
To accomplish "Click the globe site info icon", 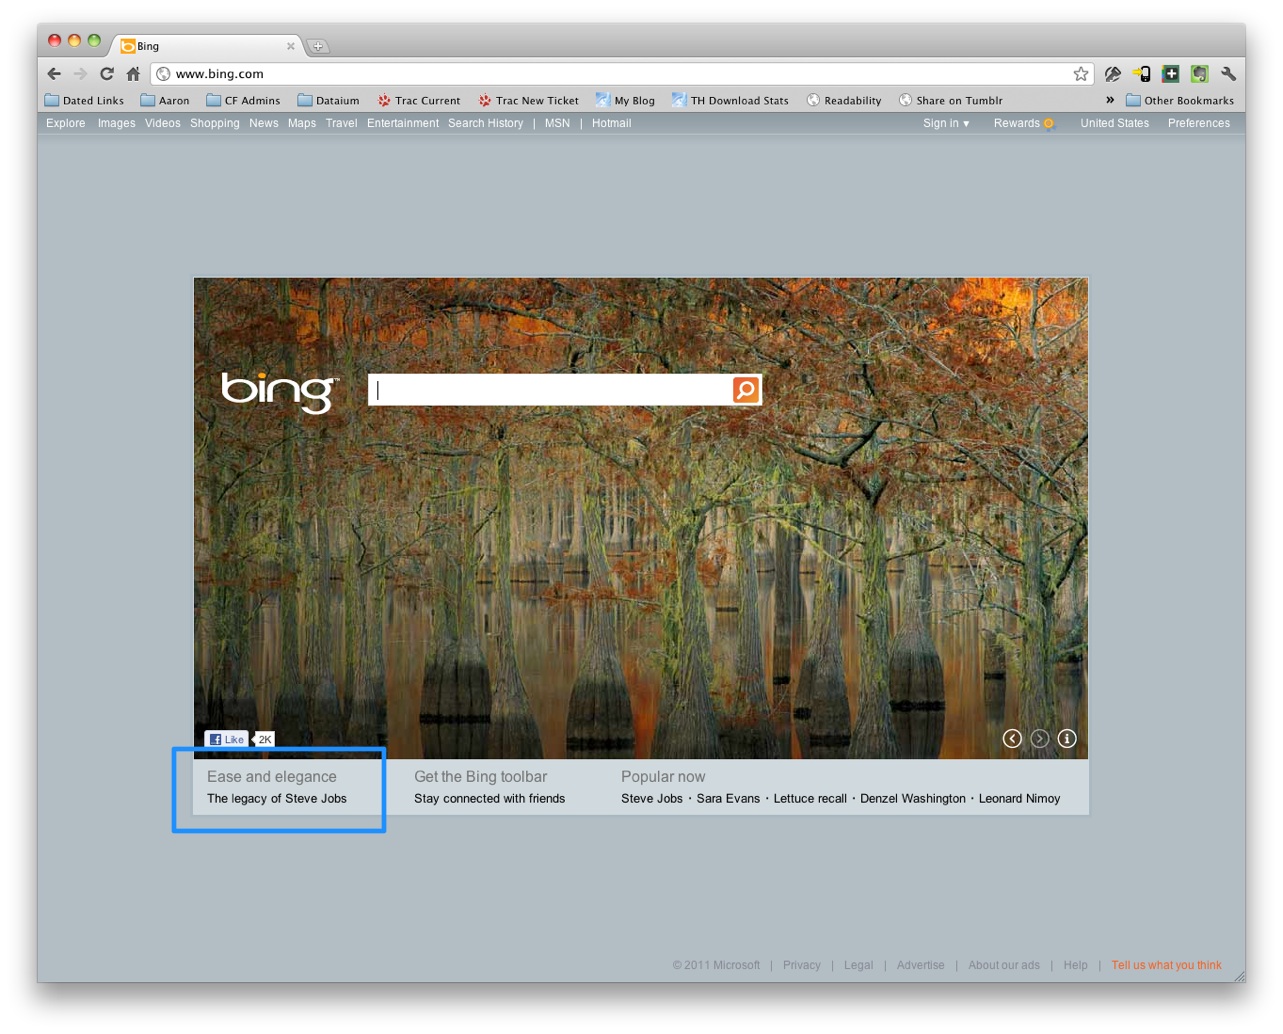I will [x=163, y=74].
